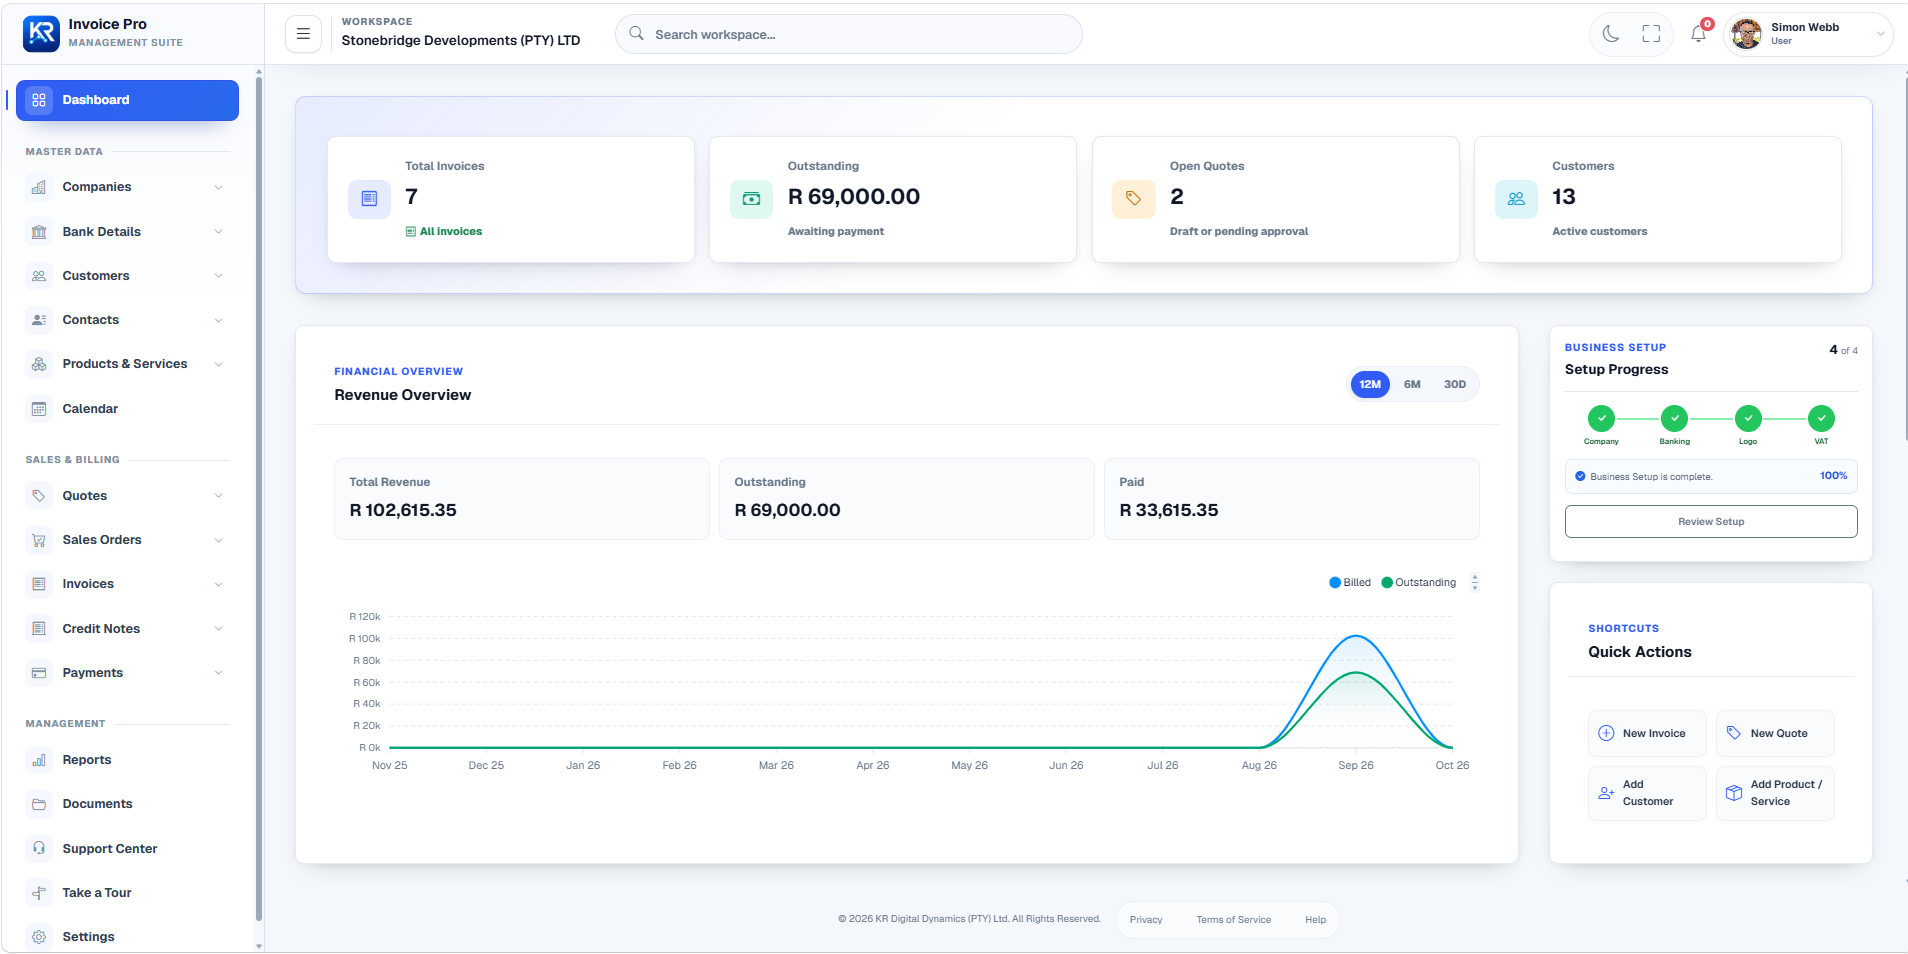This screenshot has height=954, width=1908.
Task: Select the 12M range tab
Action: pos(1370,385)
